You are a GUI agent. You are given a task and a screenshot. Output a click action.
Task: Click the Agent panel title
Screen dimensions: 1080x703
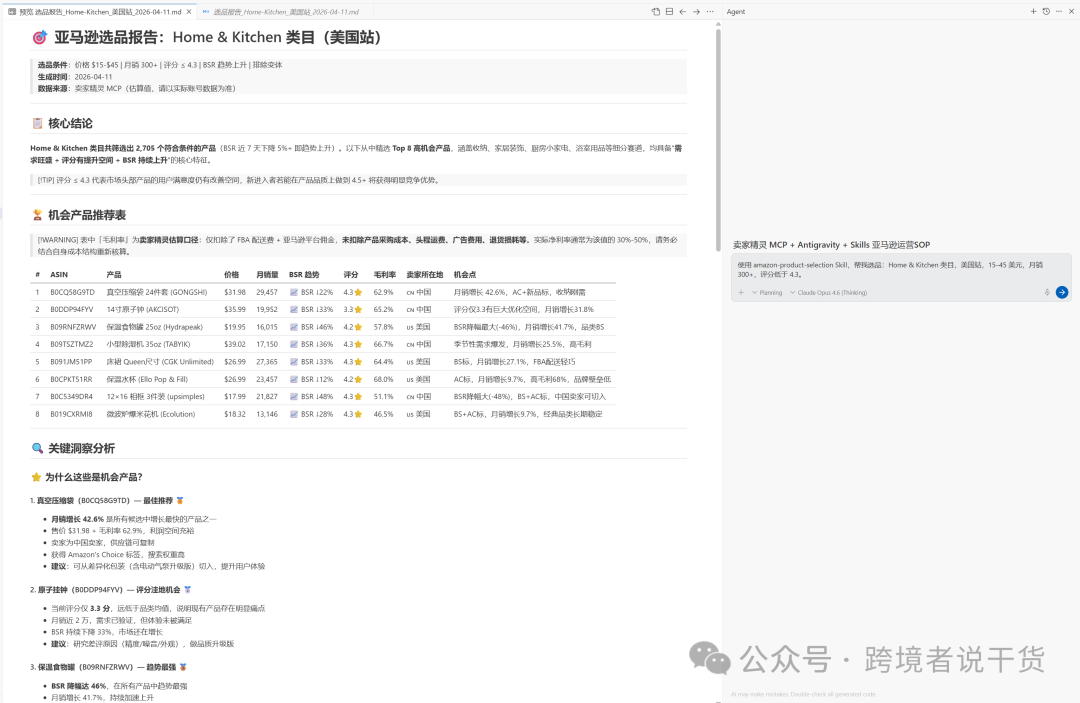pyautogui.click(x=736, y=12)
